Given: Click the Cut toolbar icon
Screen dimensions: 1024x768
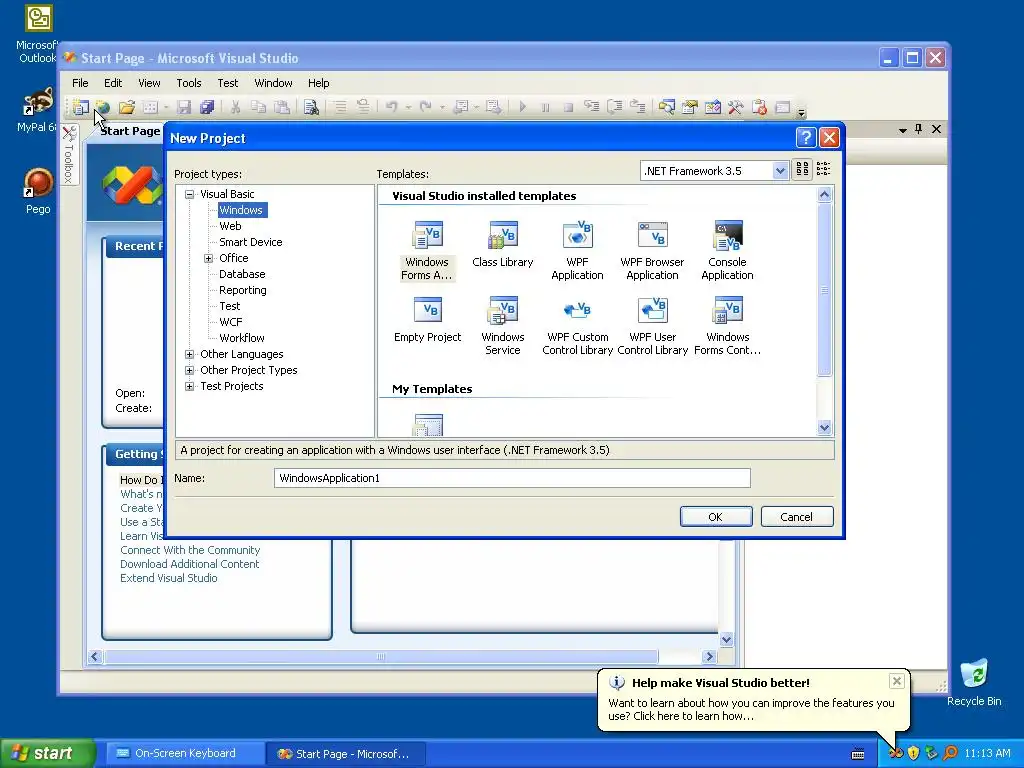Looking at the screenshot, I should [x=236, y=107].
